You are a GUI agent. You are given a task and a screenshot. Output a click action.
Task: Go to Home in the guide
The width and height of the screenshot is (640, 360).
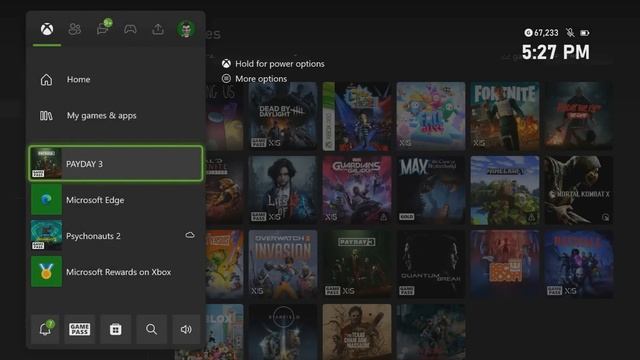(116, 80)
